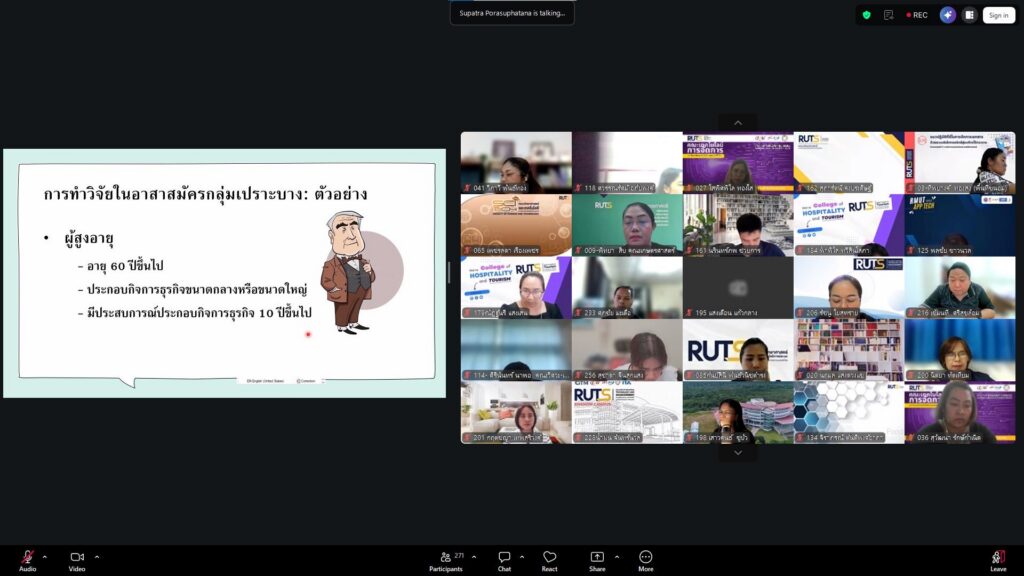Go to next gallery page with bottom chevron
Screen dimensions: 1024x576
pyautogui.click(x=738, y=452)
